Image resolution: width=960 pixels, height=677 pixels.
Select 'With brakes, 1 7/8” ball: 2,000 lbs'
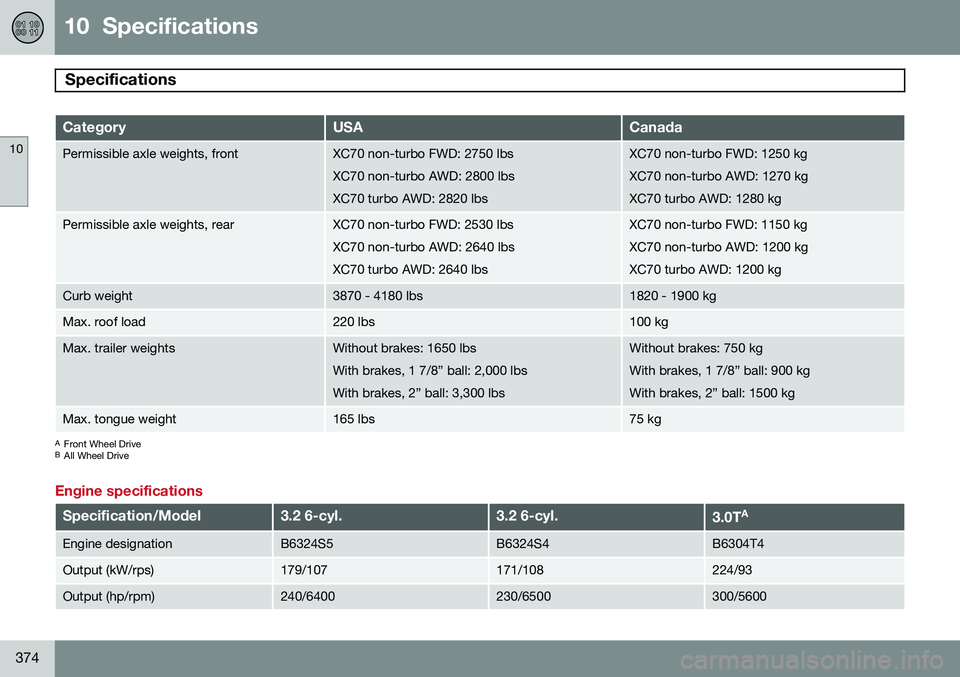pyautogui.click(x=430, y=371)
